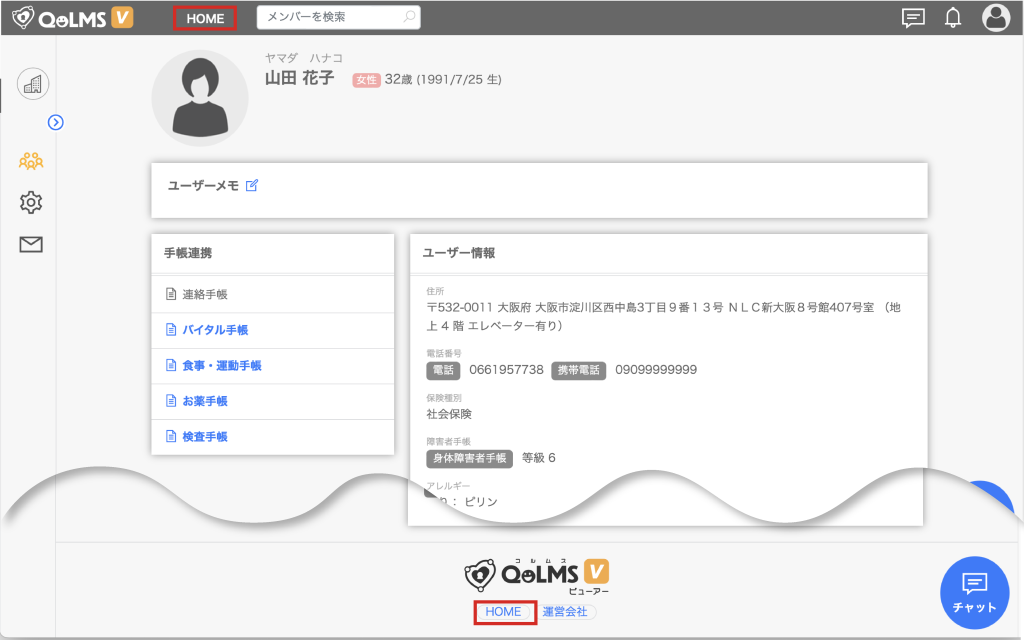Open the members group icon in sidebar

(31, 160)
